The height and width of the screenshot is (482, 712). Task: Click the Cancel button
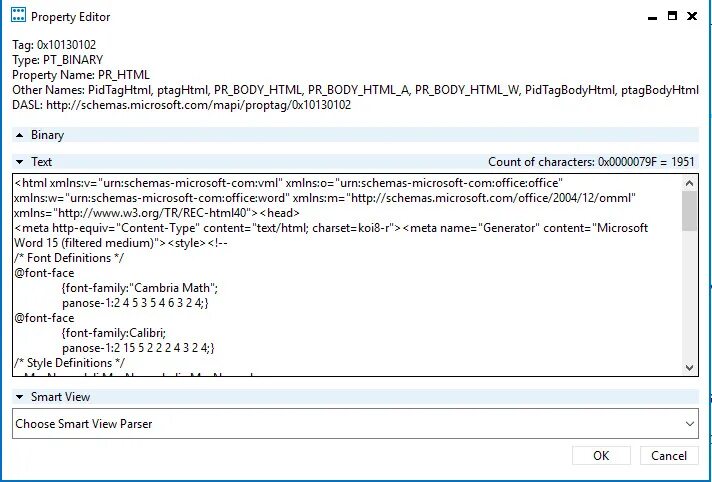669,456
